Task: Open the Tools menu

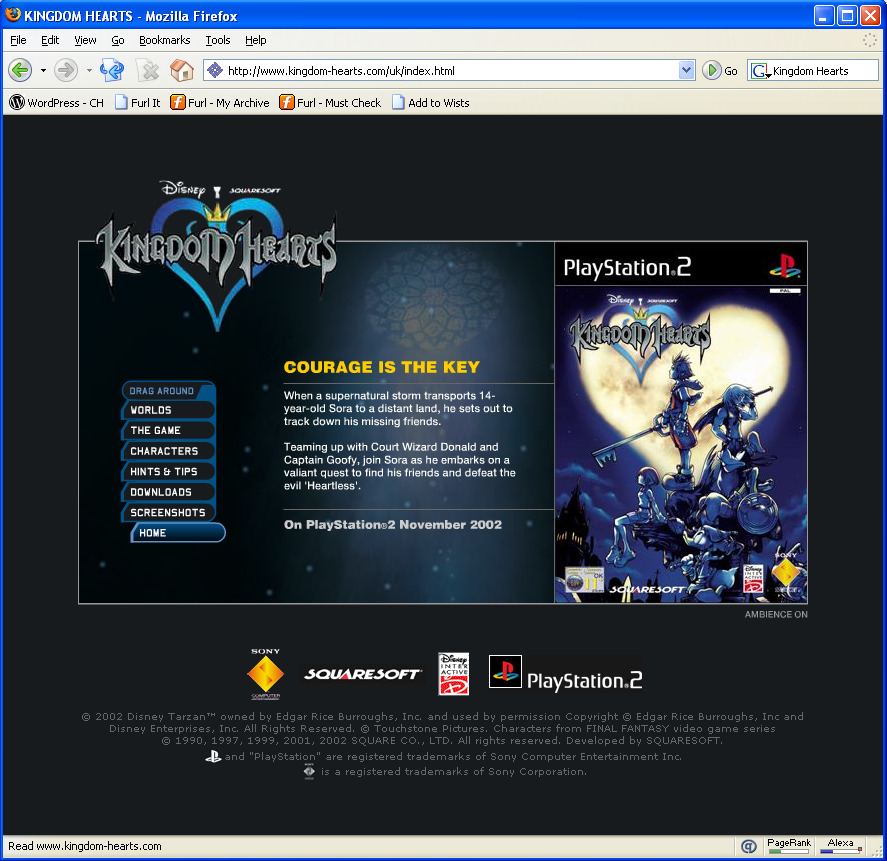Action: 218,40
